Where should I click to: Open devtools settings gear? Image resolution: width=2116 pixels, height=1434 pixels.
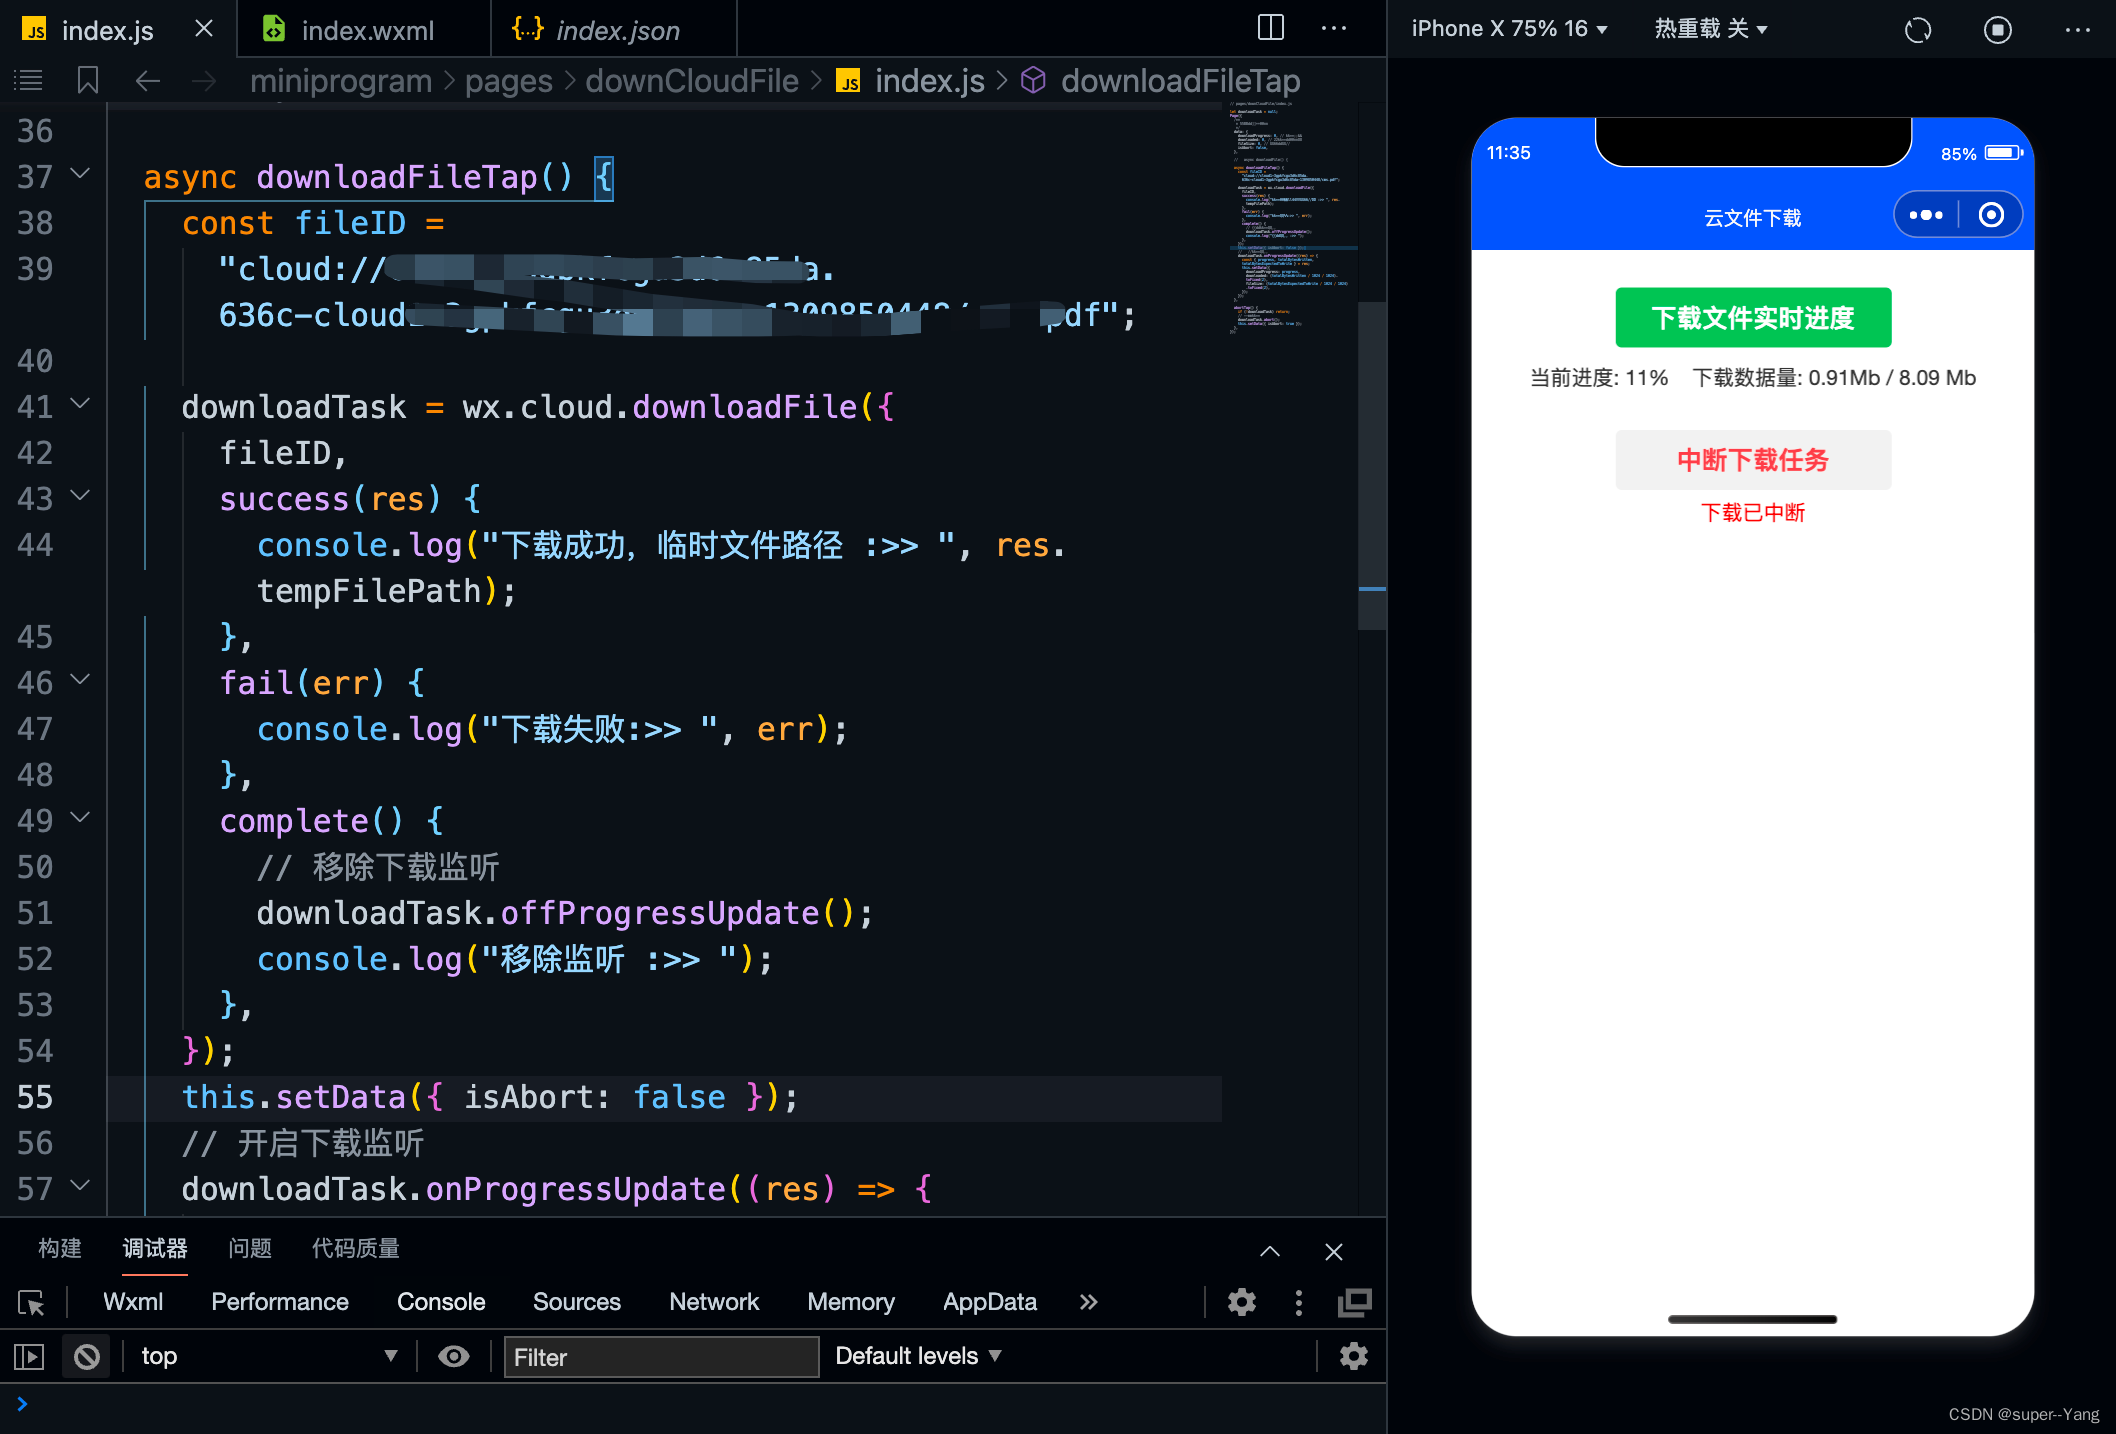click(x=1242, y=1301)
